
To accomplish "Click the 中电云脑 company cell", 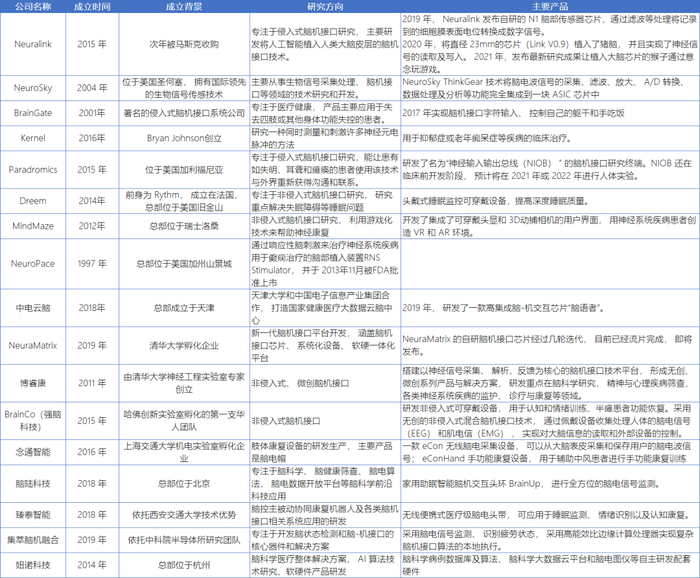I will (x=33, y=308).
